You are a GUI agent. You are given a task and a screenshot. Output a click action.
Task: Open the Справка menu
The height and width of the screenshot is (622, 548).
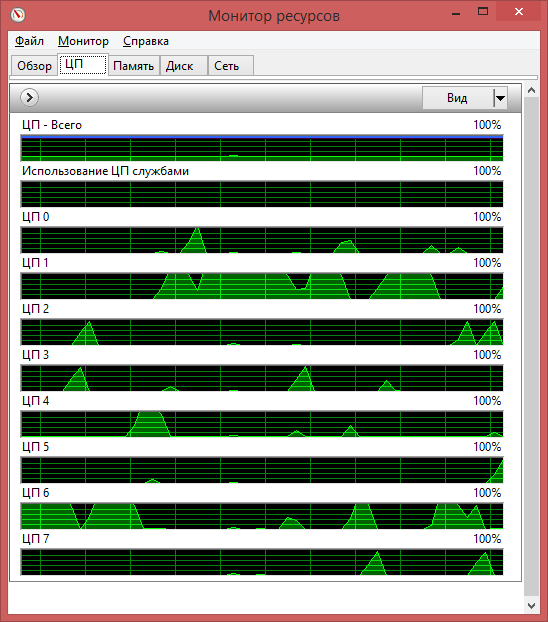(146, 41)
